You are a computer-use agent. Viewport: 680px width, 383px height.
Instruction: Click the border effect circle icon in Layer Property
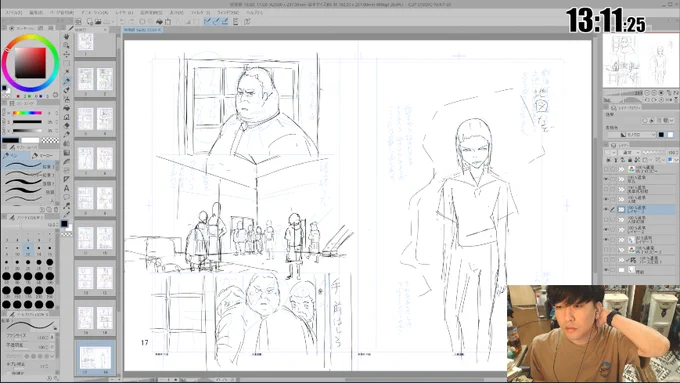click(646, 120)
